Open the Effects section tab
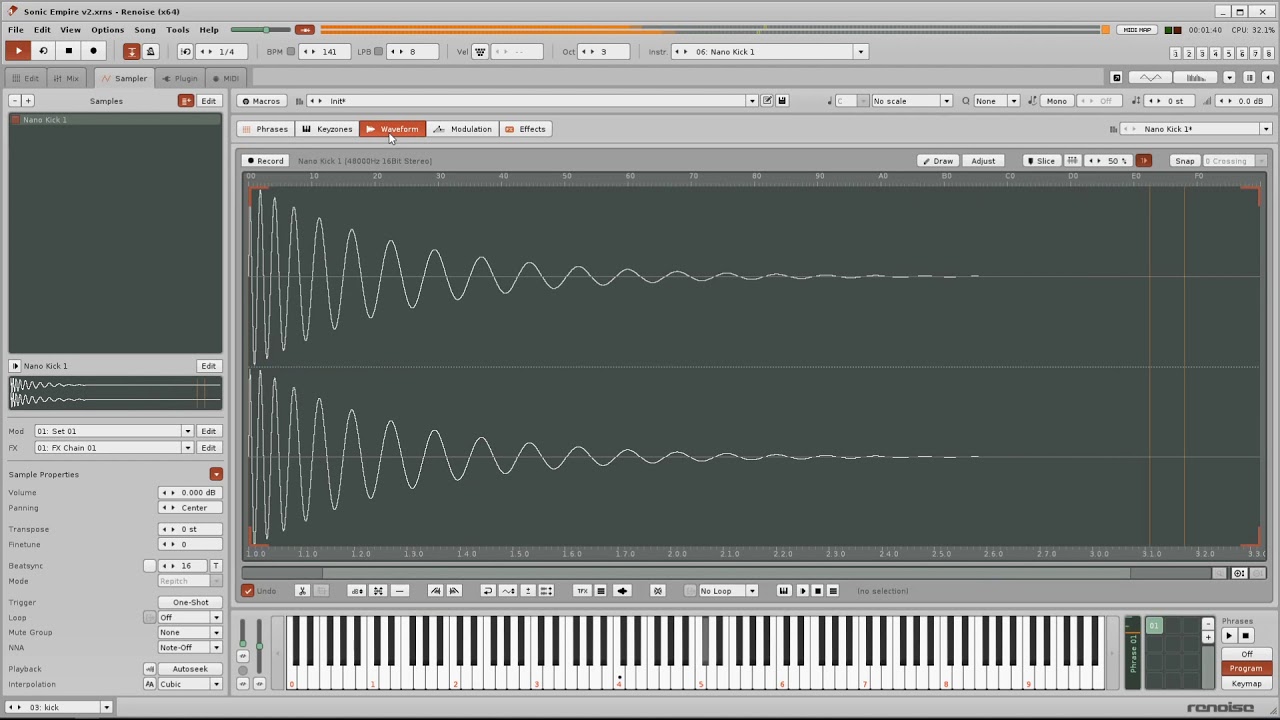This screenshot has width=1280, height=720. pyautogui.click(x=525, y=129)
